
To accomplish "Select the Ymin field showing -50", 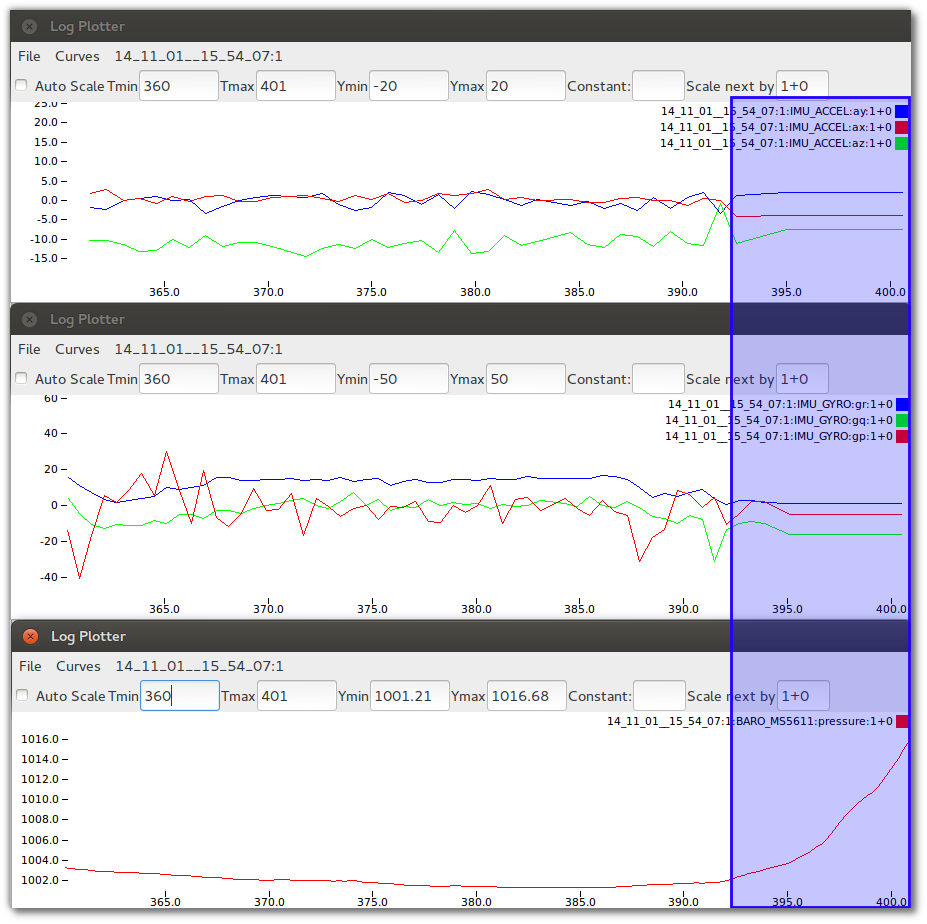I will click(x=409, y=379).
